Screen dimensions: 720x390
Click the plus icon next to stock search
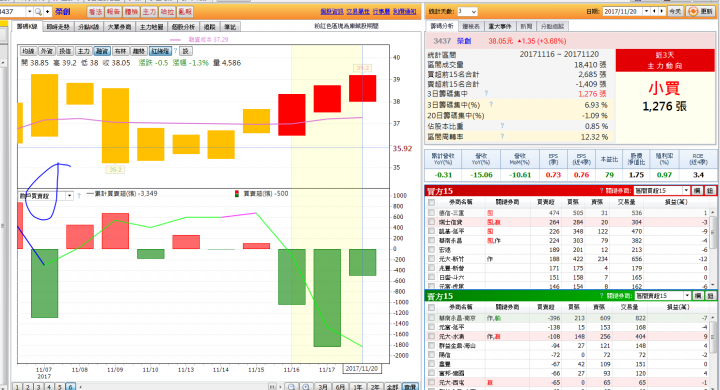point(47,11)
